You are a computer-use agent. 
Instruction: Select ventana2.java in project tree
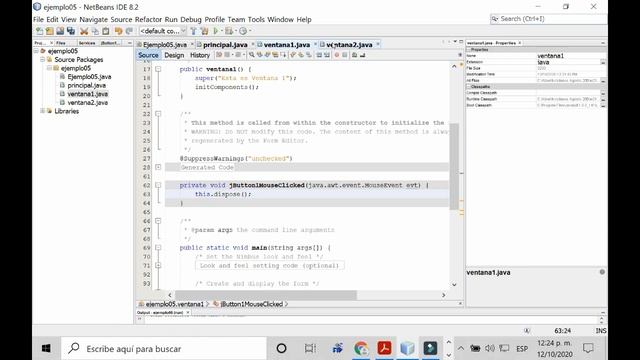pos(87,102)
